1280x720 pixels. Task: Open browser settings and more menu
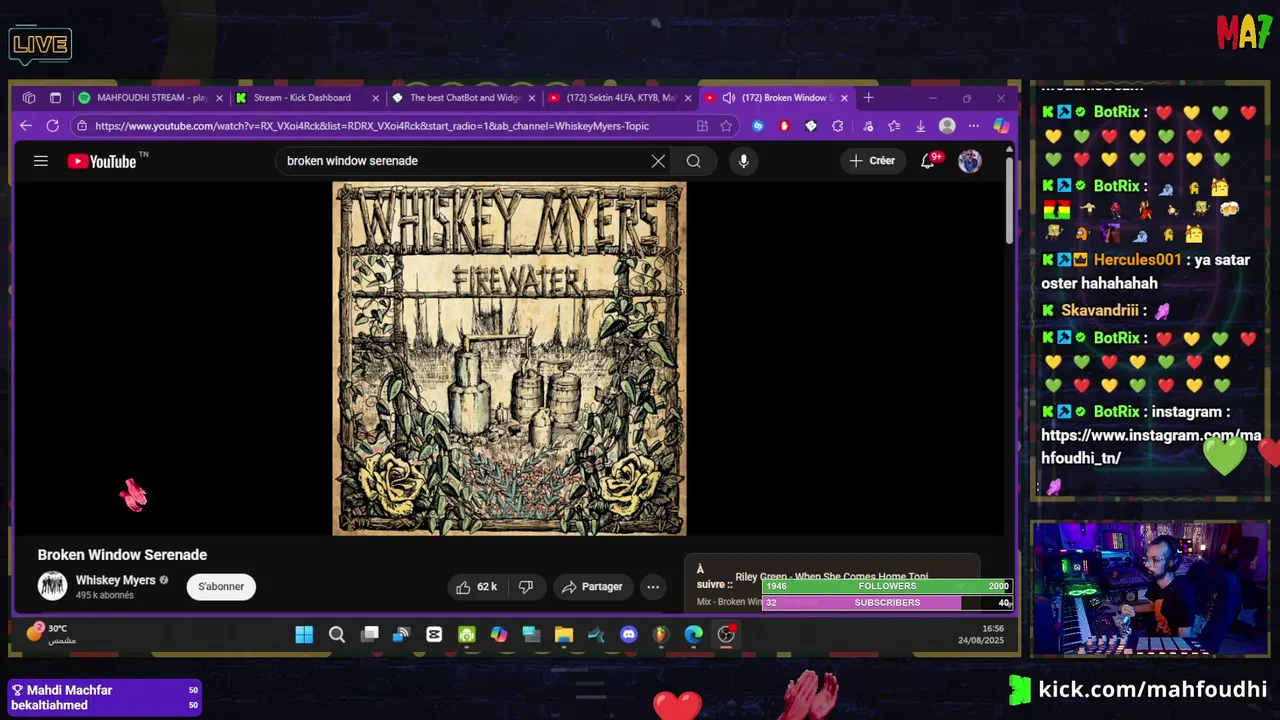(x=974, y=126)
